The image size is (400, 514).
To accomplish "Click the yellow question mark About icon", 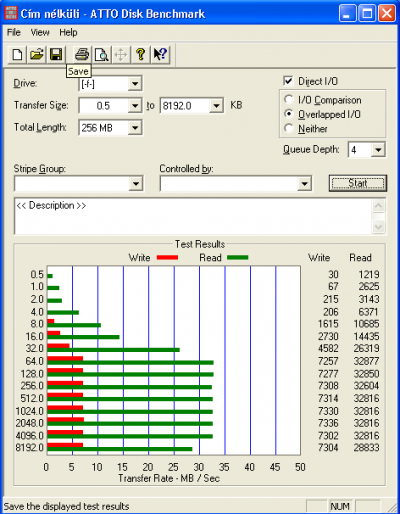I will (140, 54).
